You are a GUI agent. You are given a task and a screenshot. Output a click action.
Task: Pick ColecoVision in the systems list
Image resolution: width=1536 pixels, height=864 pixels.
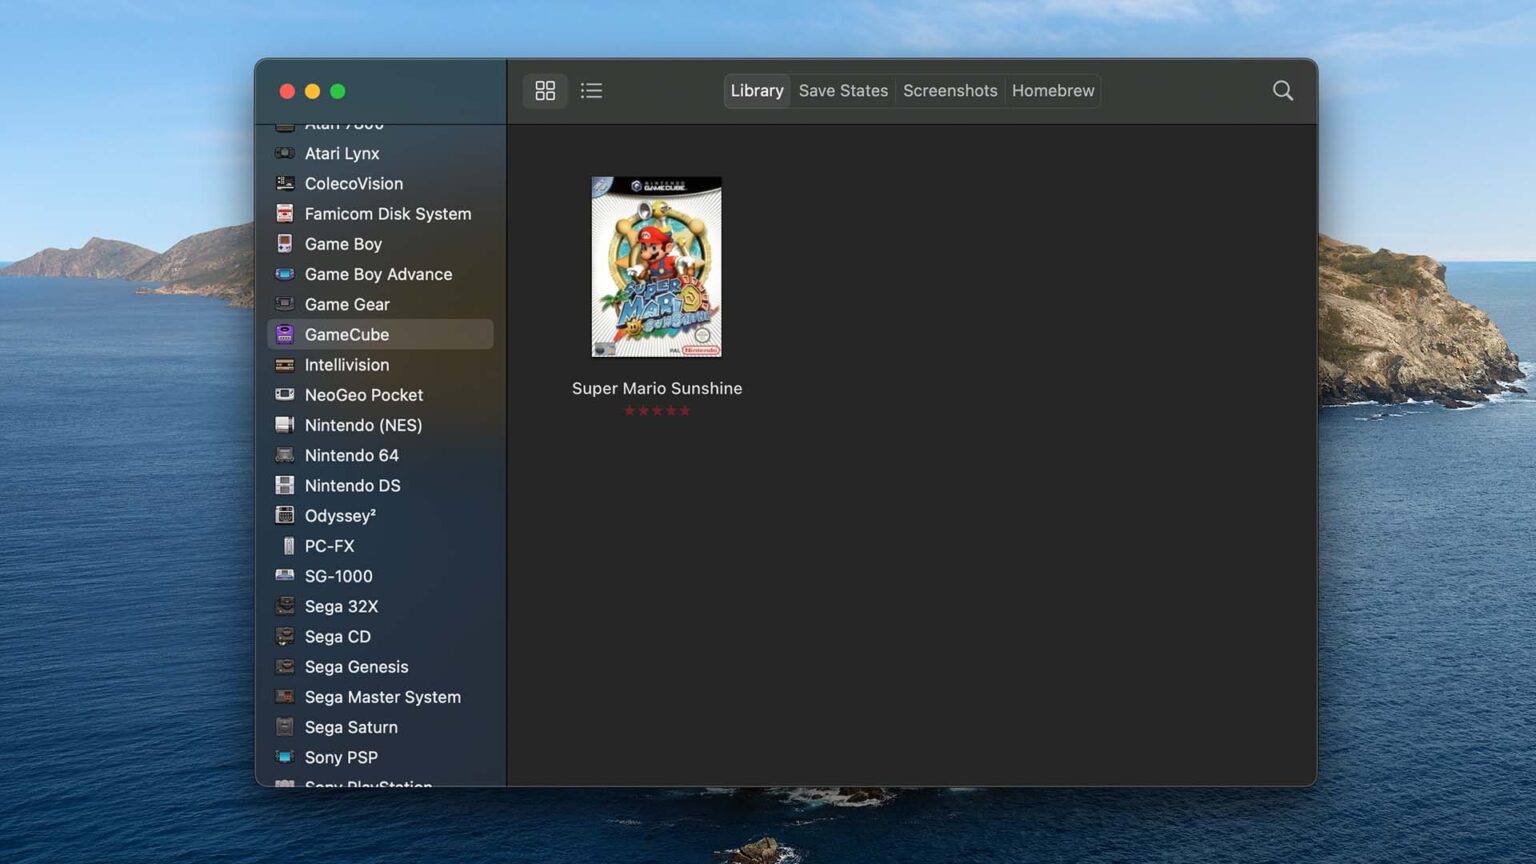click(x=353, y=184)
